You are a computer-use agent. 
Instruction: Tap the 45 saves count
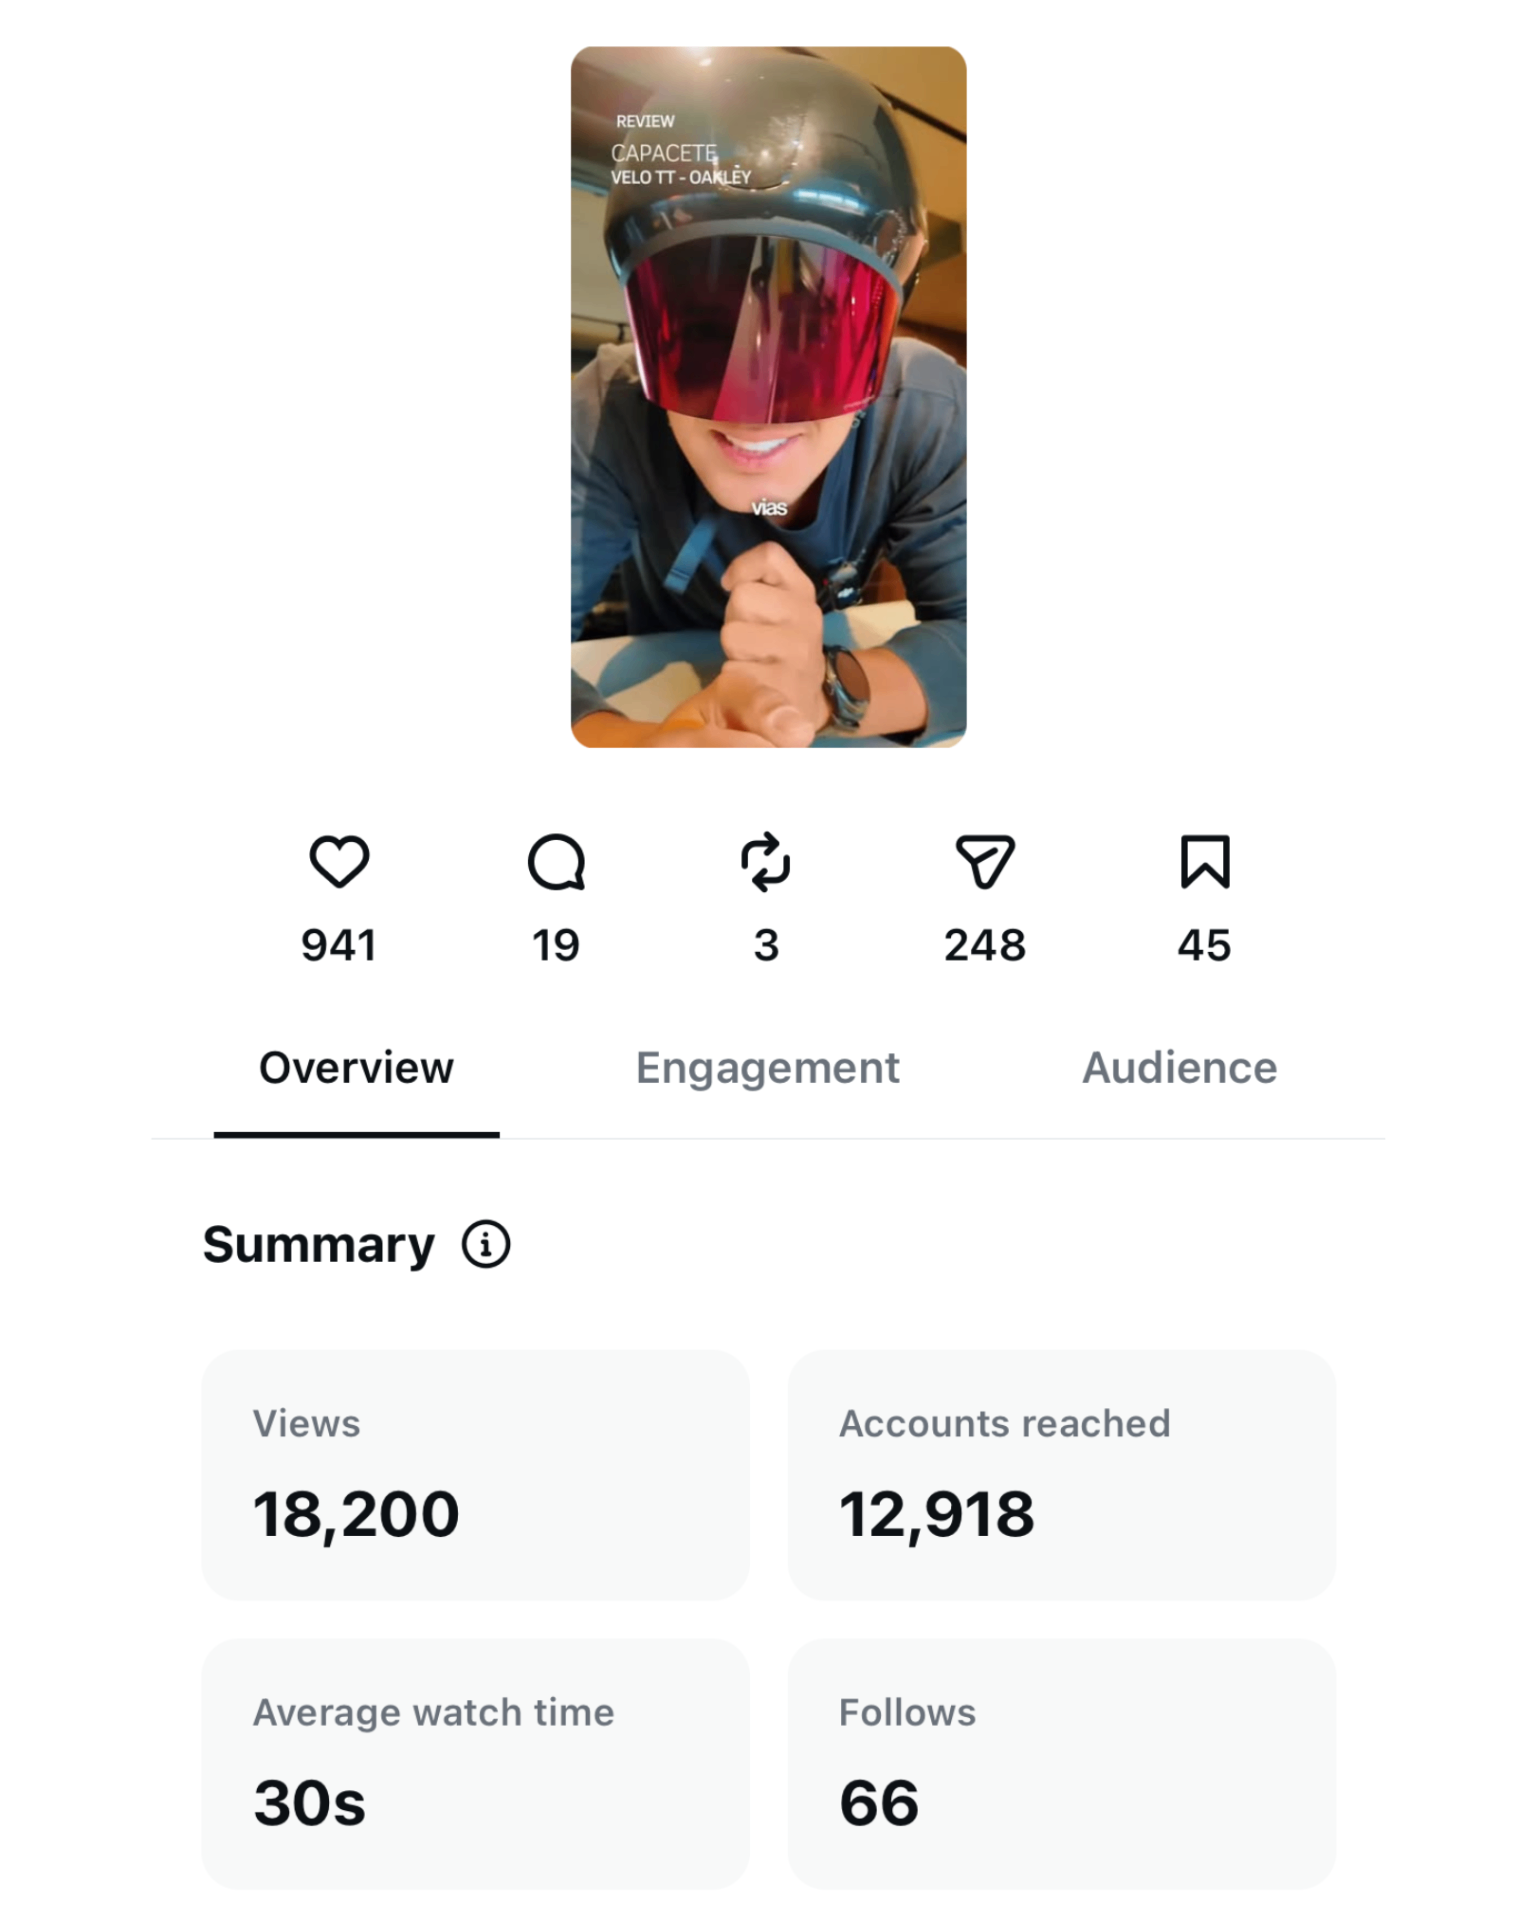[1204, 945]
